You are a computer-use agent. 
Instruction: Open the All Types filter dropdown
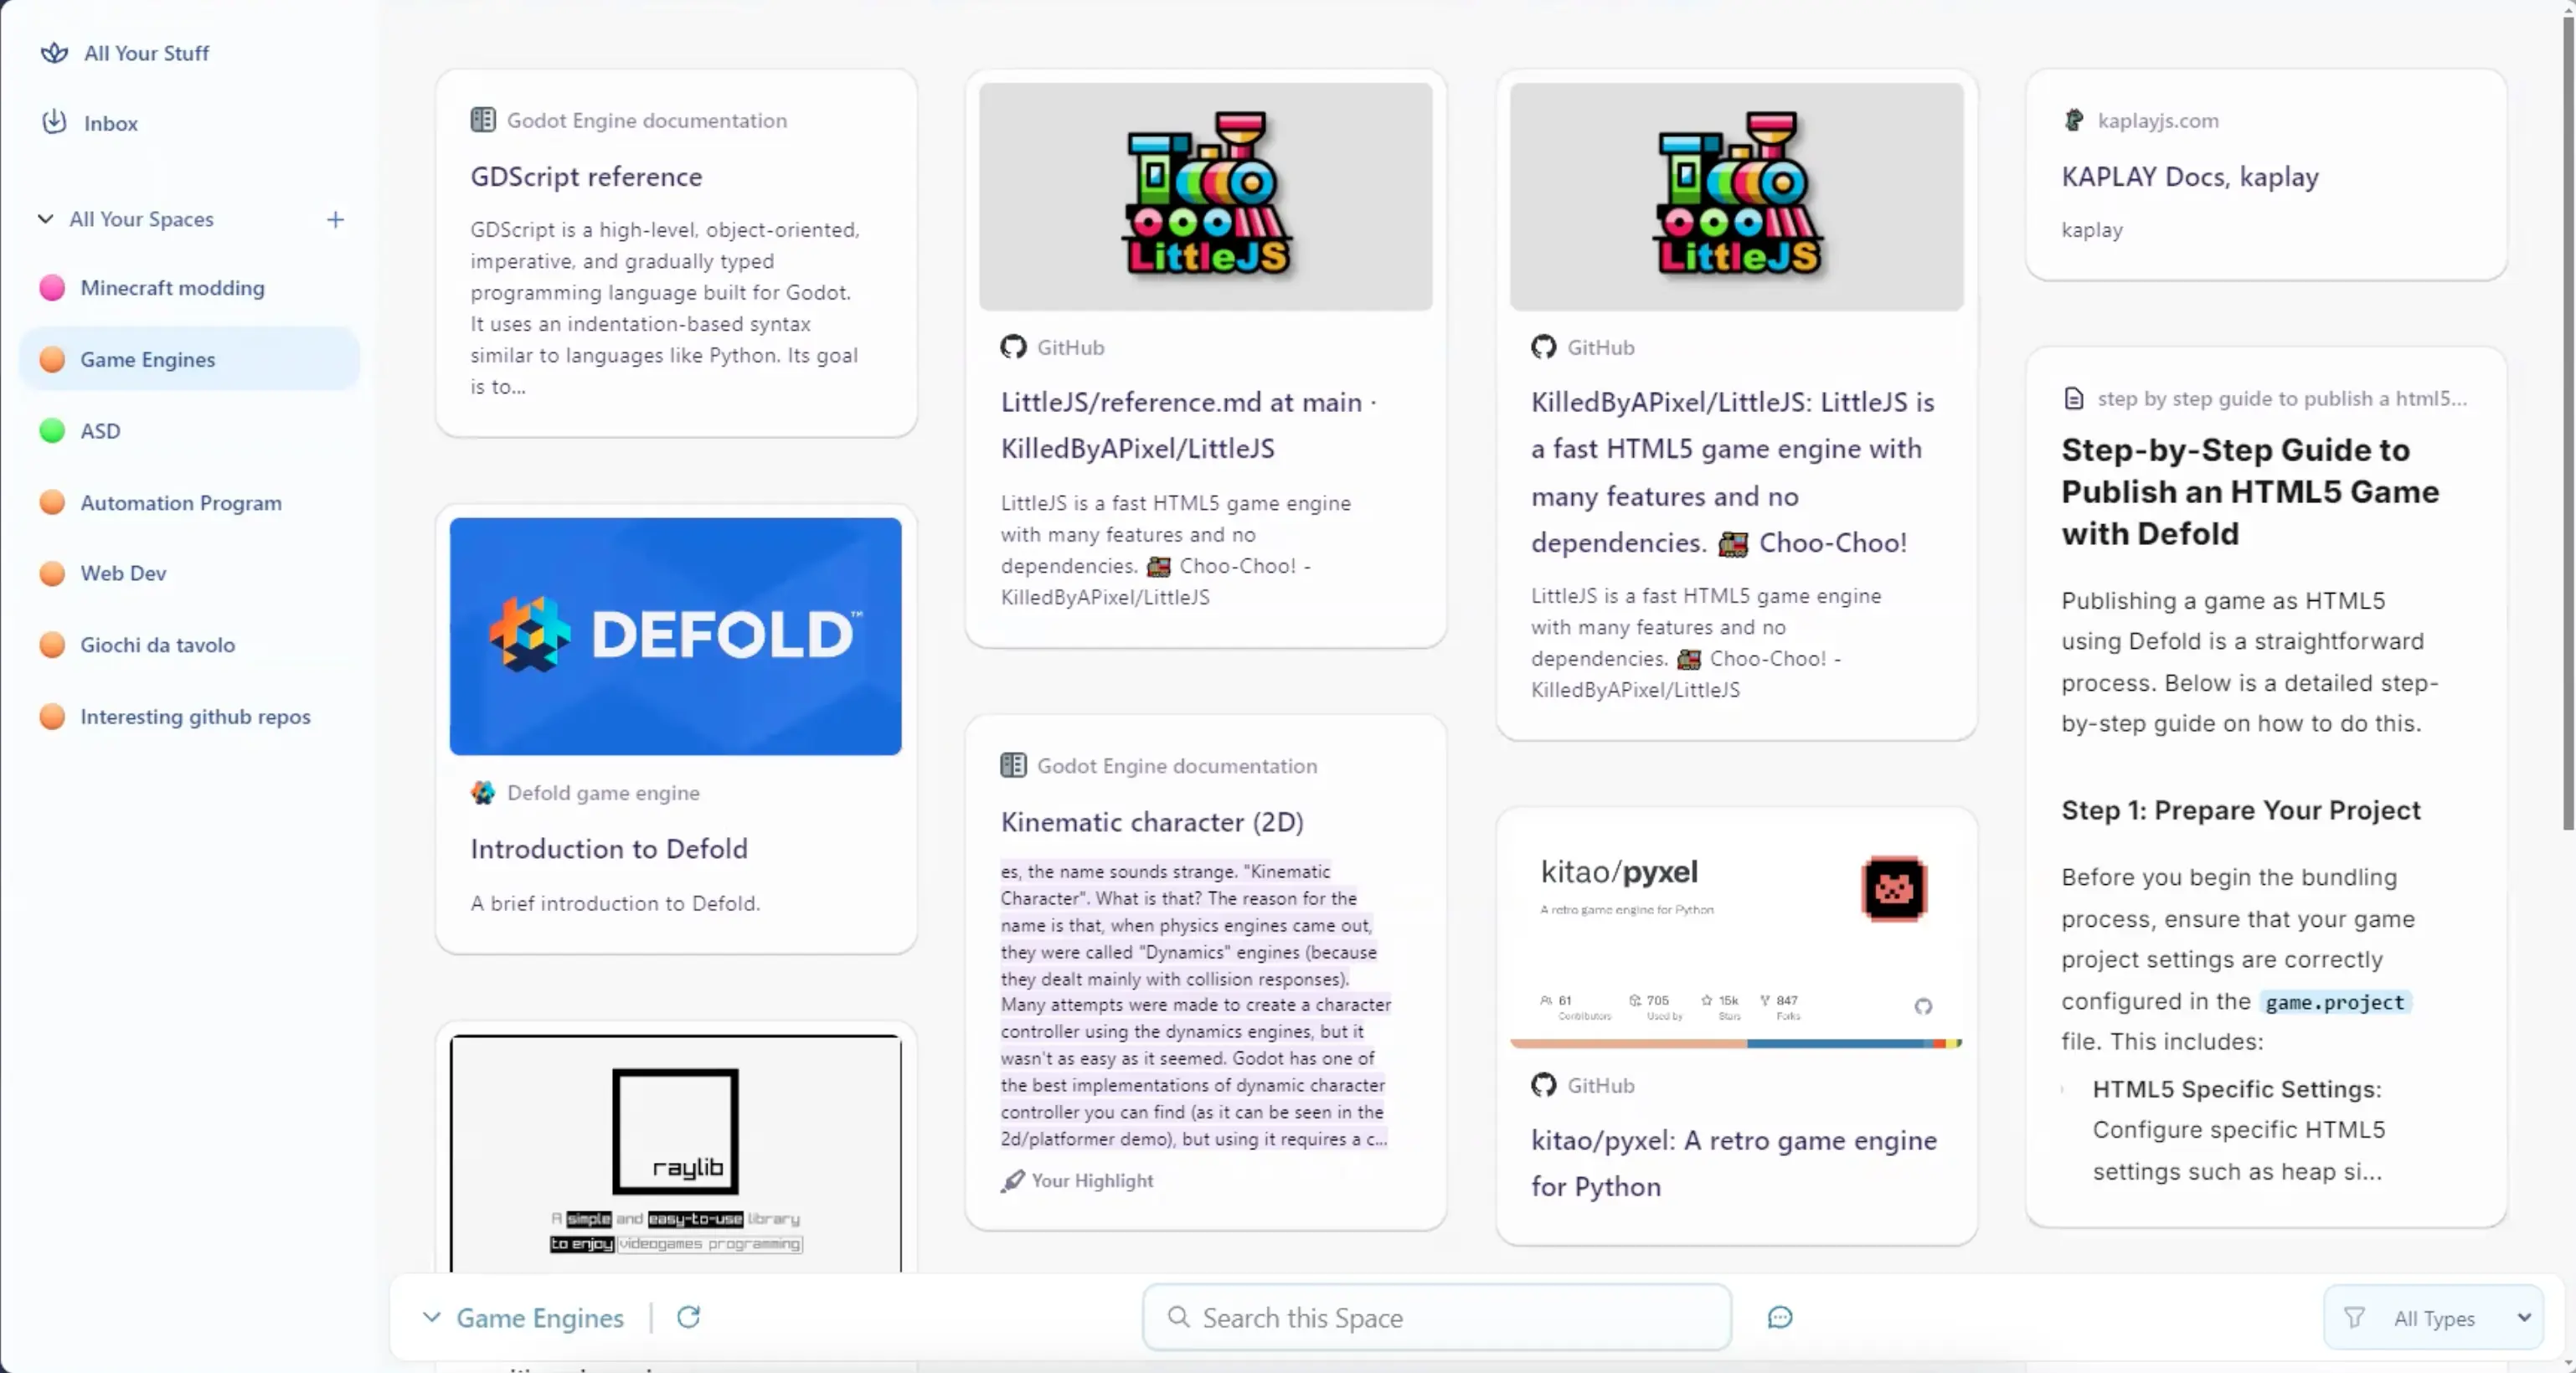click(x=2436, y=1317)
